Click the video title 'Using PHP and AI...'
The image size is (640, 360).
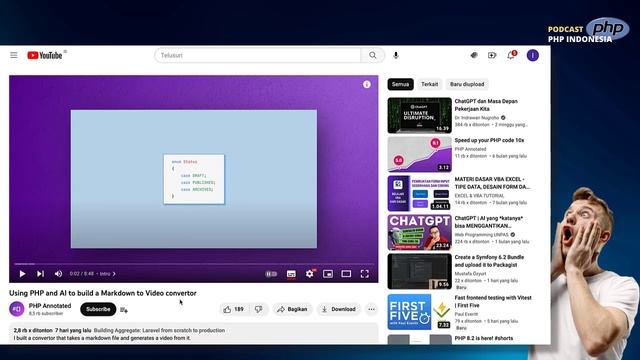coord(103,293)
